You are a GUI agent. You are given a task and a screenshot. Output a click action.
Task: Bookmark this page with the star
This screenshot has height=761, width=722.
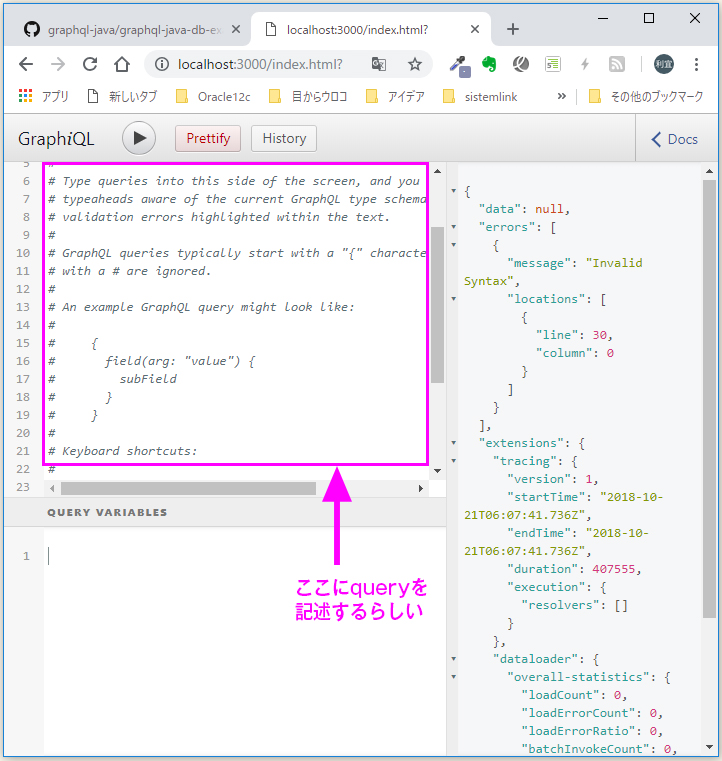415,64
